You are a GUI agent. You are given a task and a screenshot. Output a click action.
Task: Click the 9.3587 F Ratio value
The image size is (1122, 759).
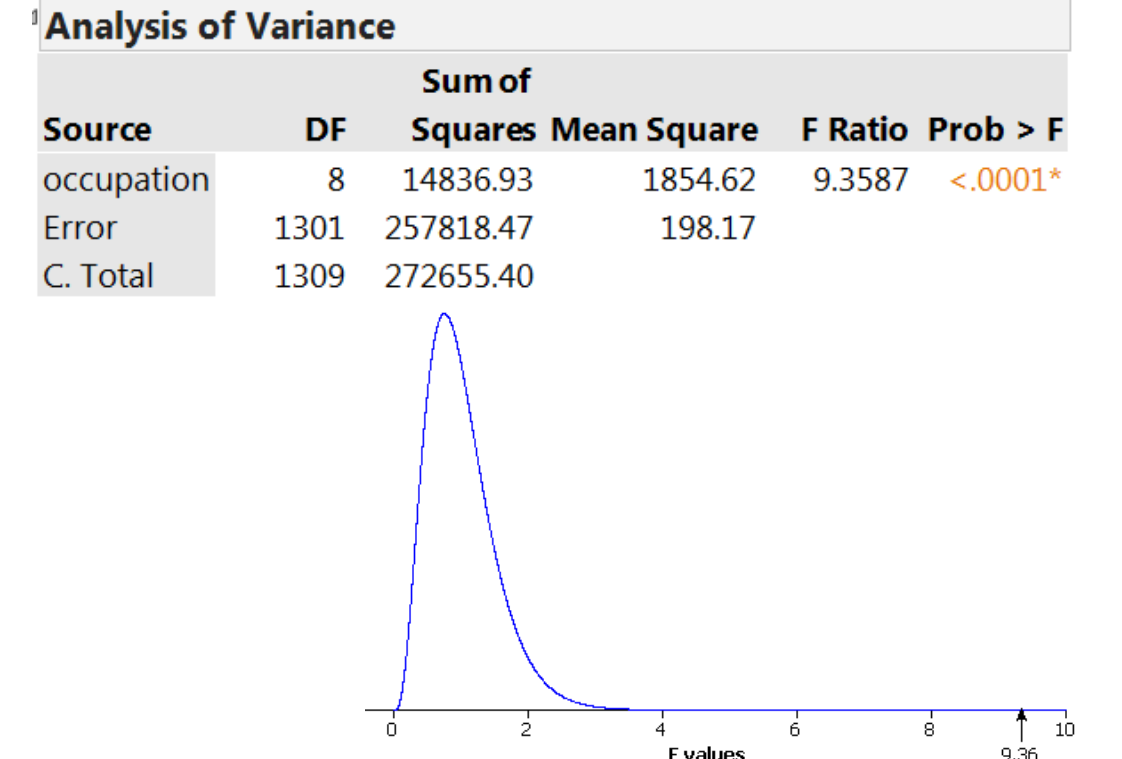click(x=860, y=180)
